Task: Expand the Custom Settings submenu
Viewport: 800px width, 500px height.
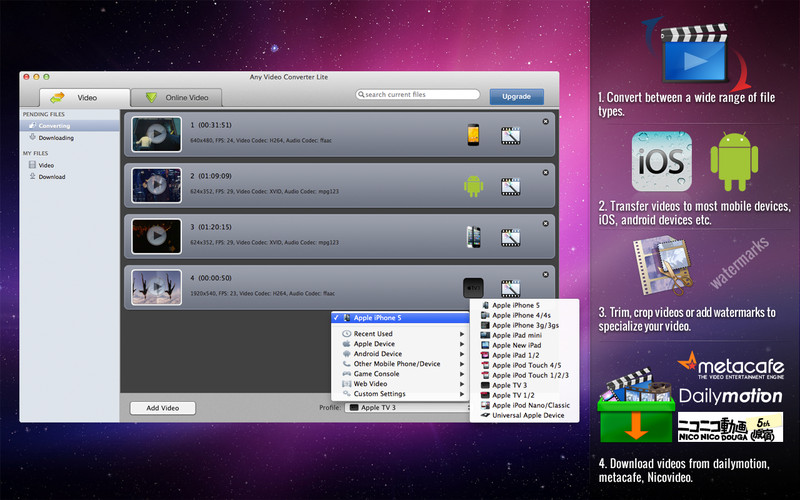Action: 400,394
